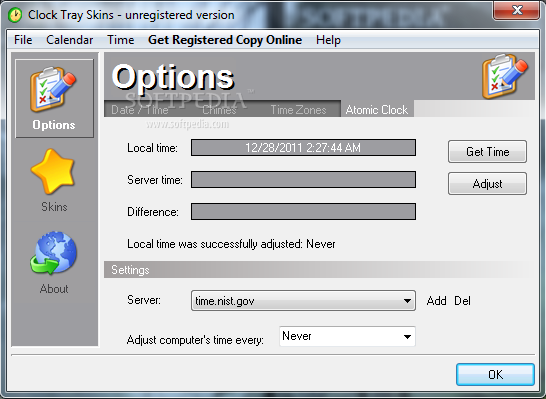Open Get Registered Copy Online menu
Screen dimensions: 546x399
[x=225, y=40]
